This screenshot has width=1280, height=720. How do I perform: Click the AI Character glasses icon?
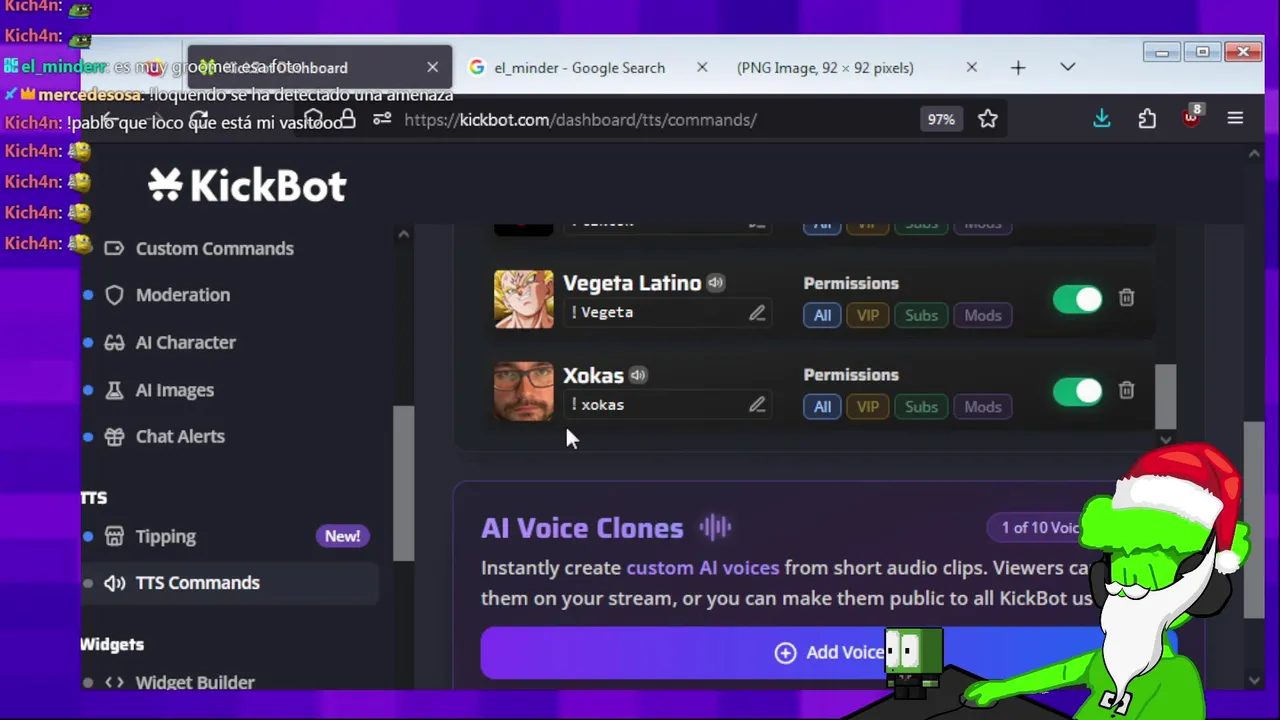(x=114, y=342)
